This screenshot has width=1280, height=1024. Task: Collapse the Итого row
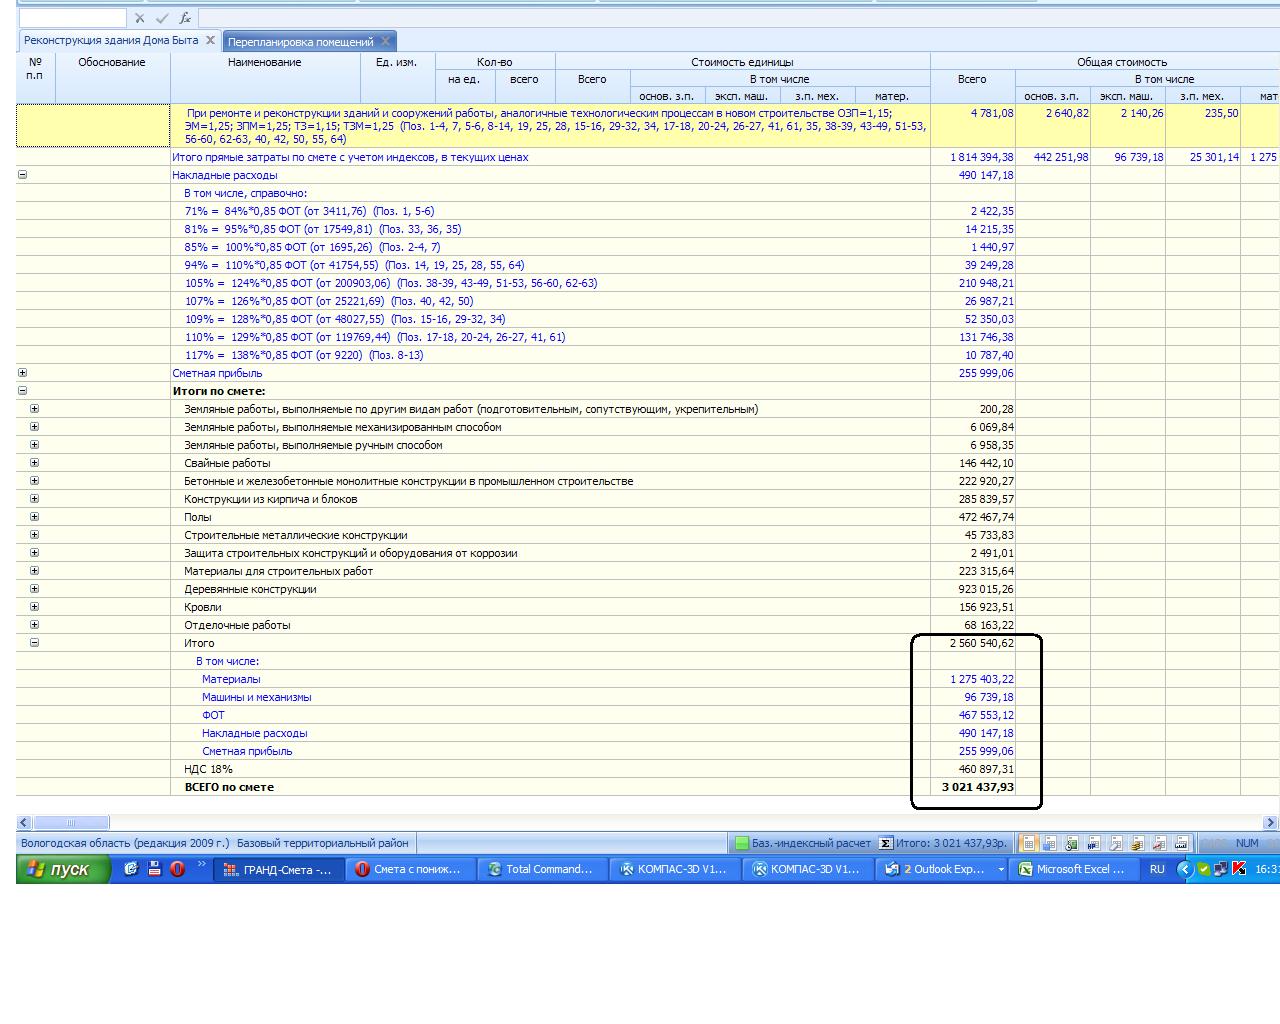point(34,643)
